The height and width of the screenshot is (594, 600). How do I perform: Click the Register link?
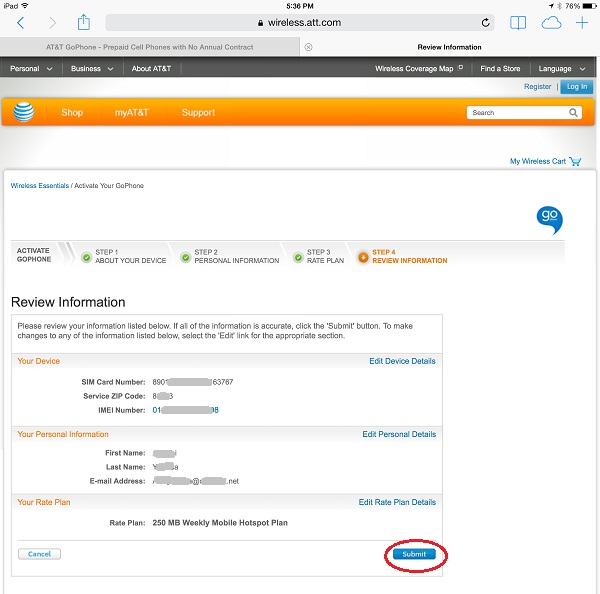(x=537, y=86)
